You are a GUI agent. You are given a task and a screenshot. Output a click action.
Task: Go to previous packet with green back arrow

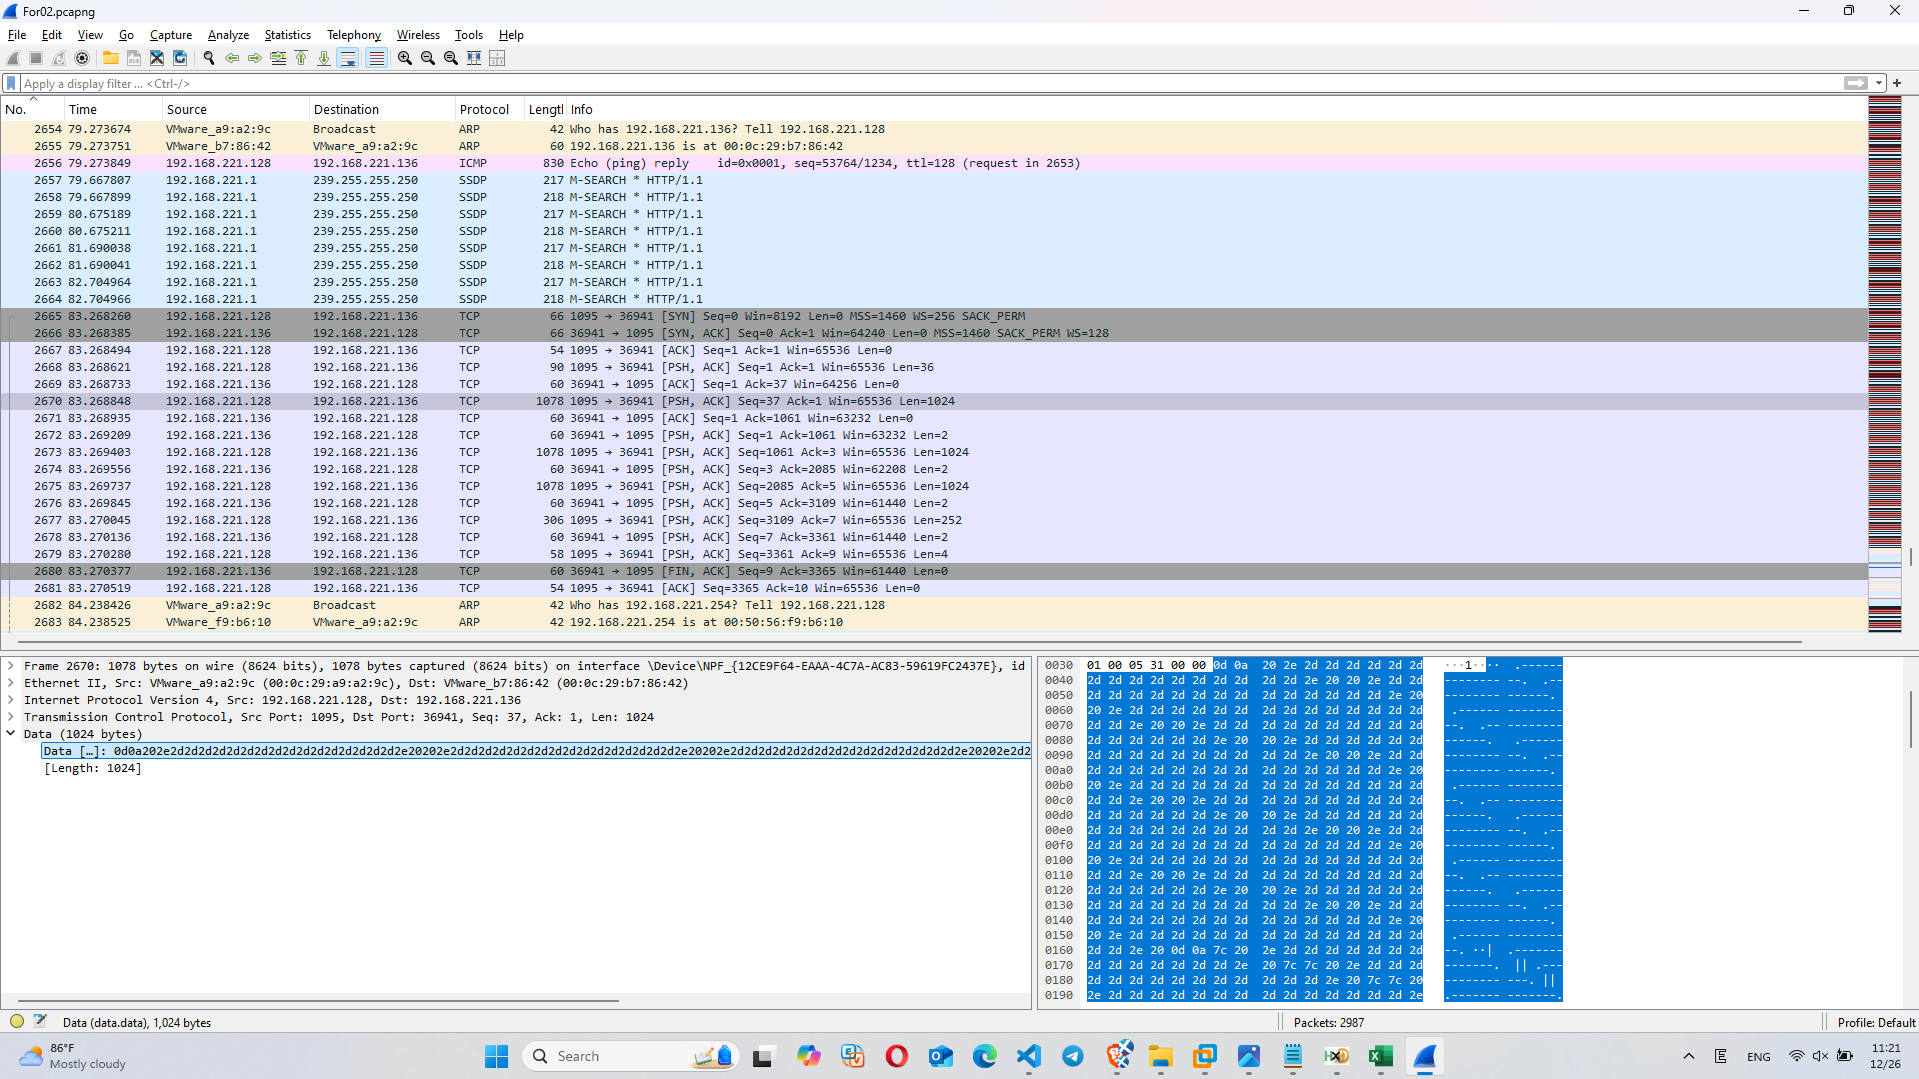232,57
